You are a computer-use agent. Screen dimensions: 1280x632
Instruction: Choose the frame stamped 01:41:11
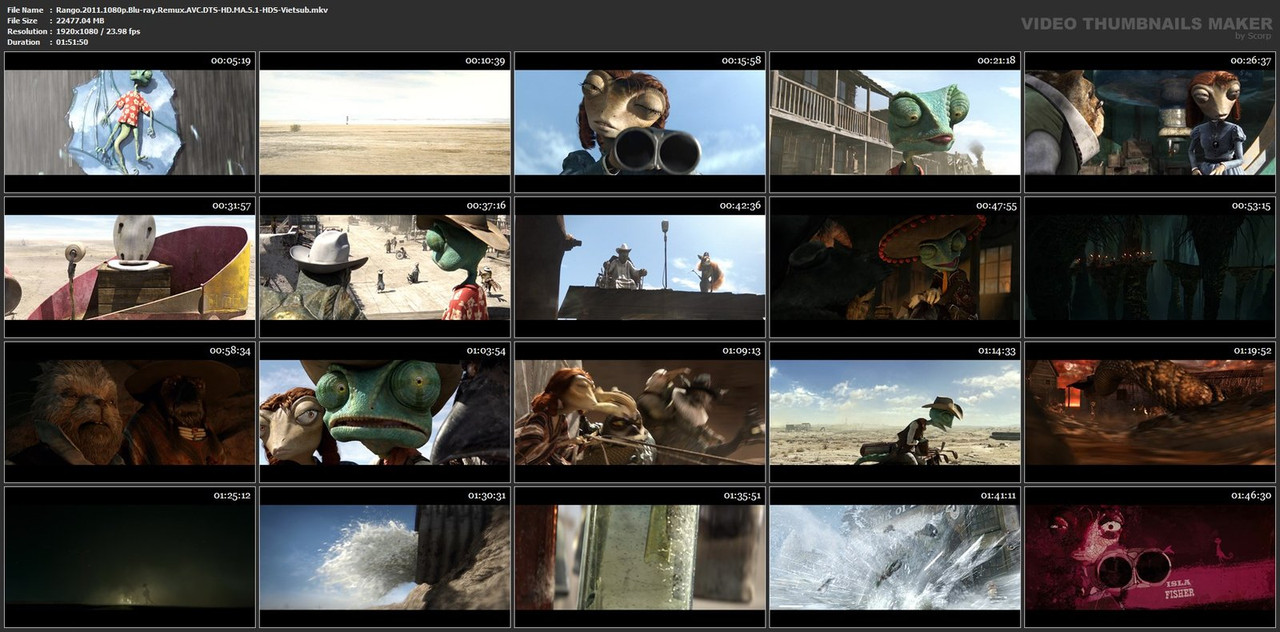click(895, 557)
